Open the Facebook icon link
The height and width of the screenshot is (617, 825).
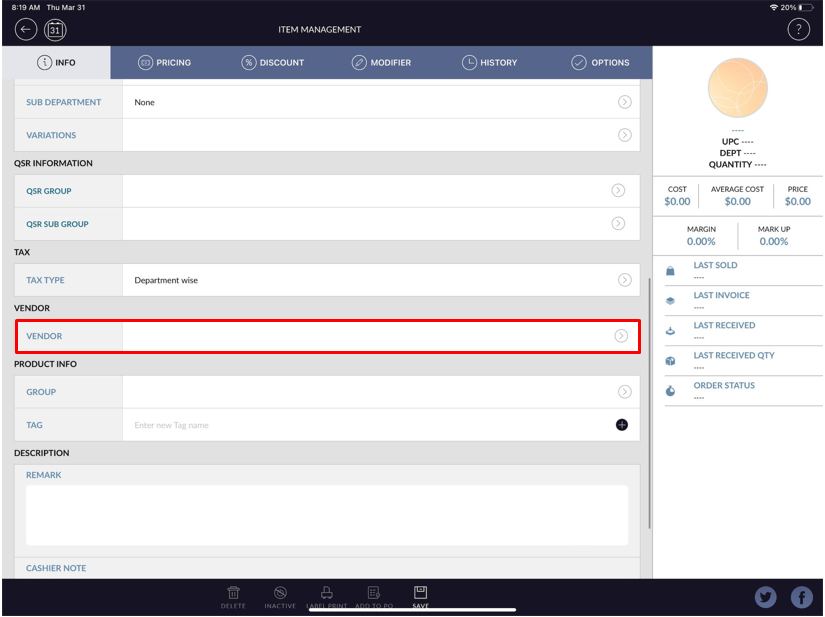pos(802,597)
